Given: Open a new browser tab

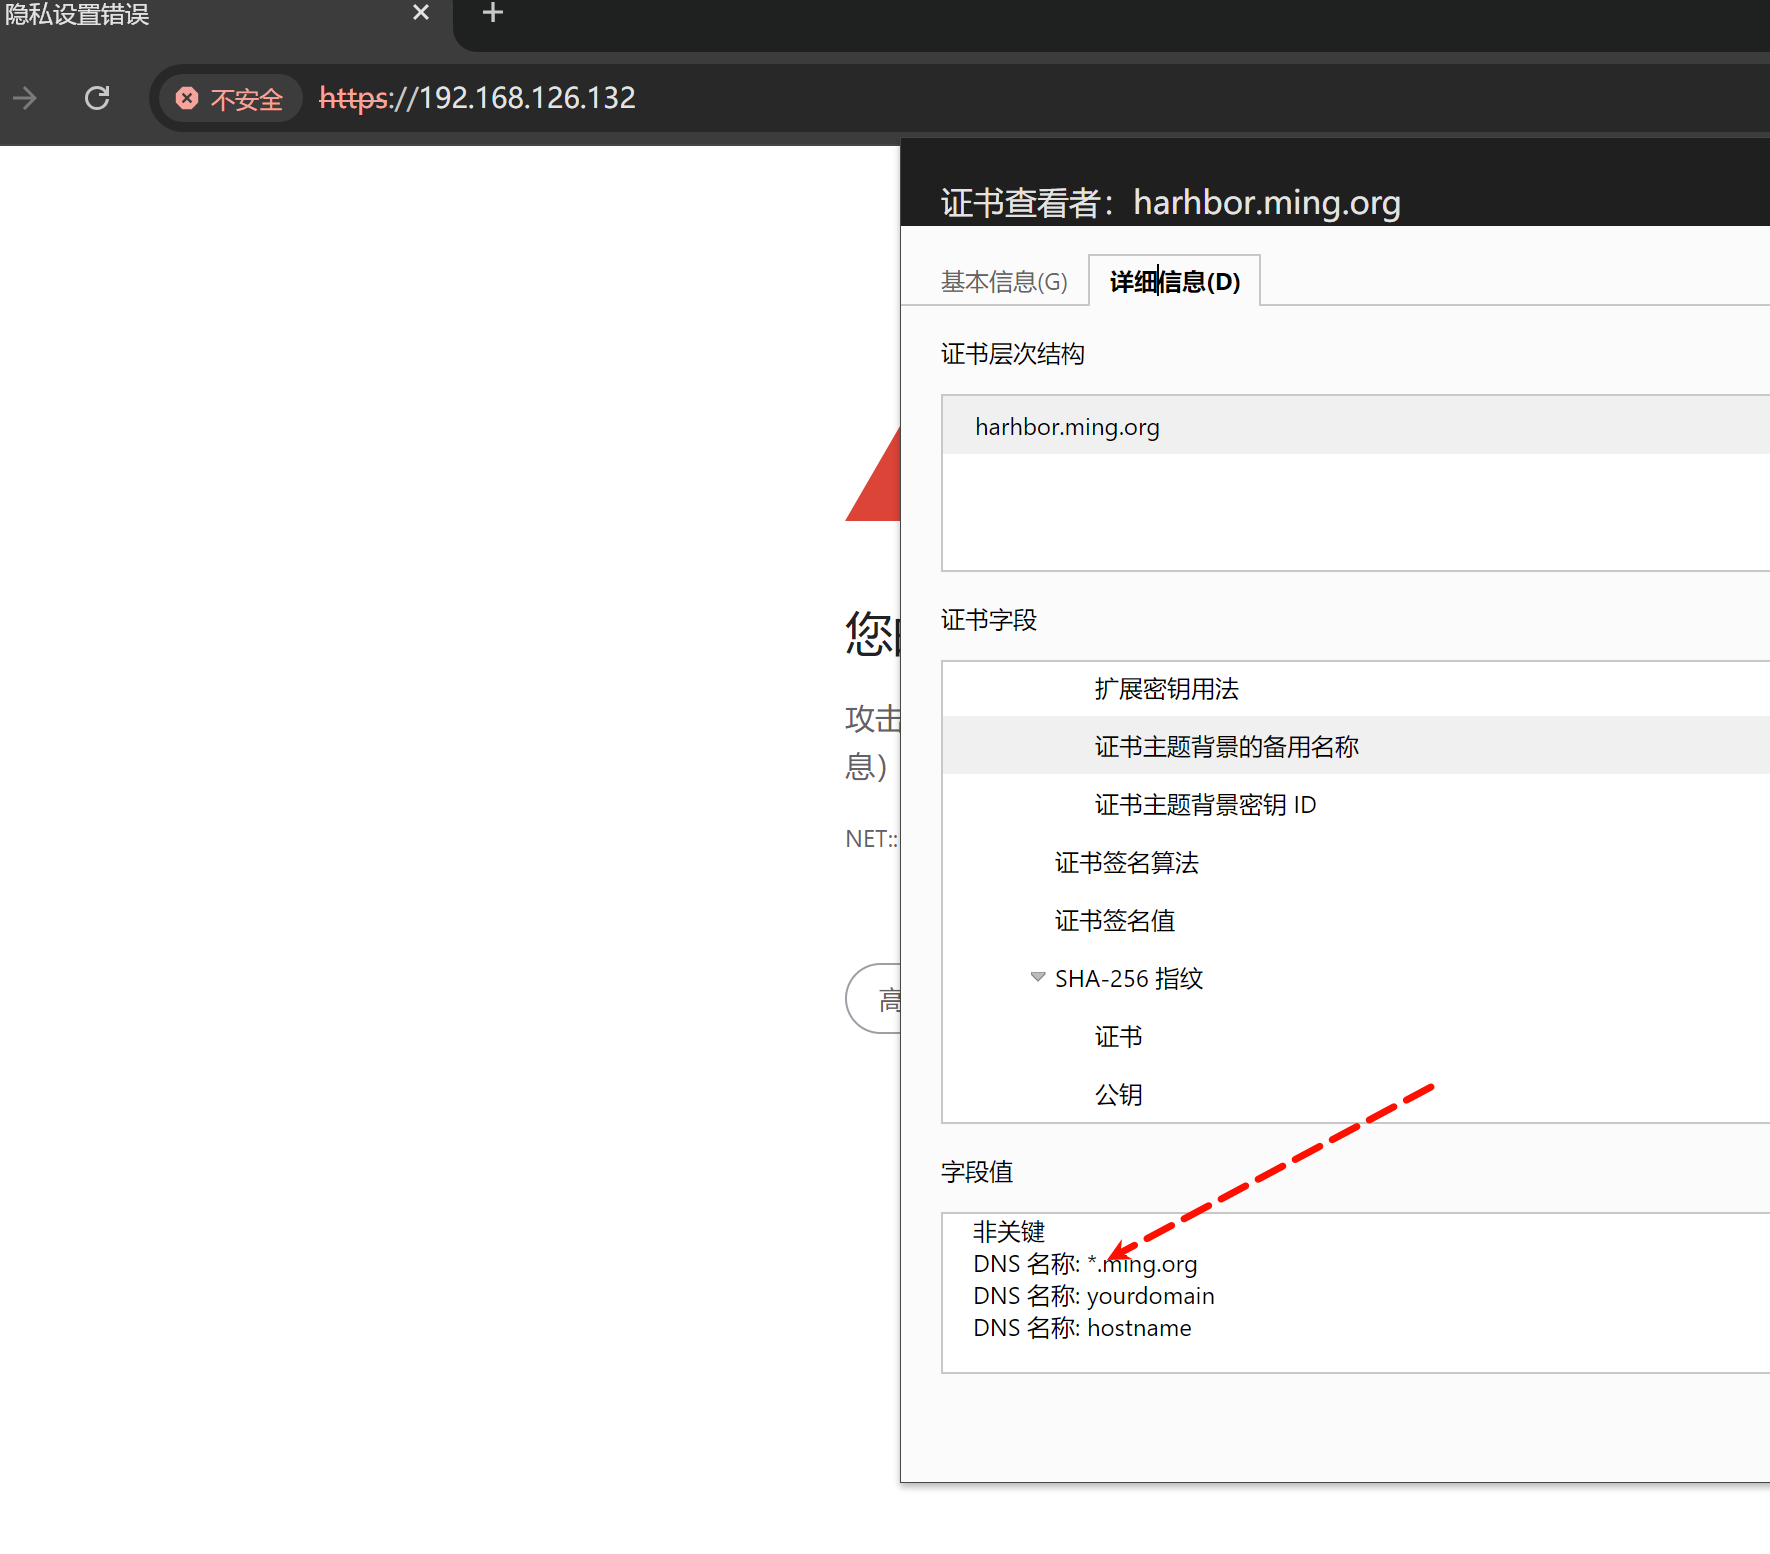Looking at the screenshot, I should click(492, 13).
